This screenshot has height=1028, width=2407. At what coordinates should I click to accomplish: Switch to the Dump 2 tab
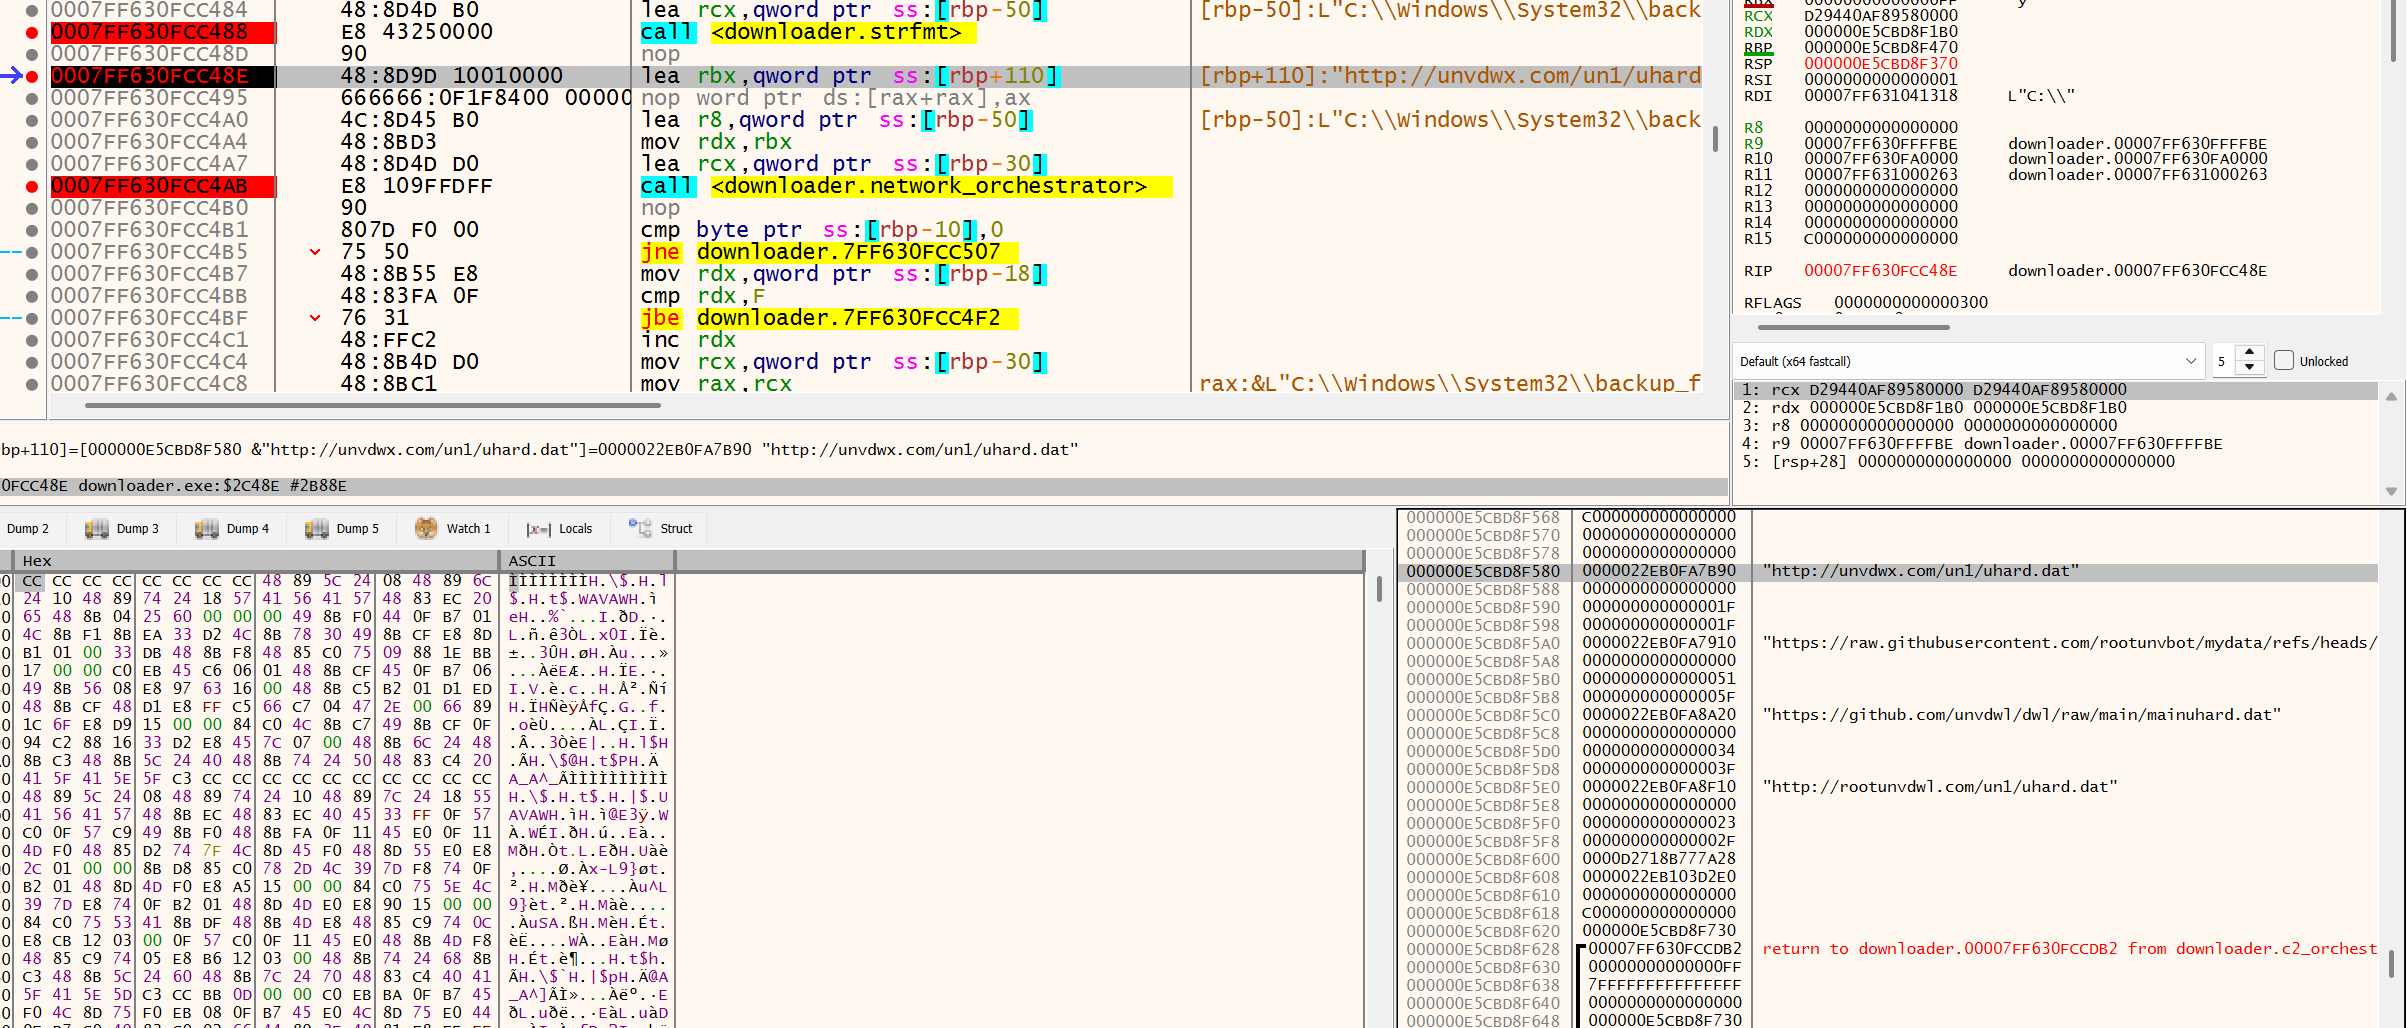[27, 528]
